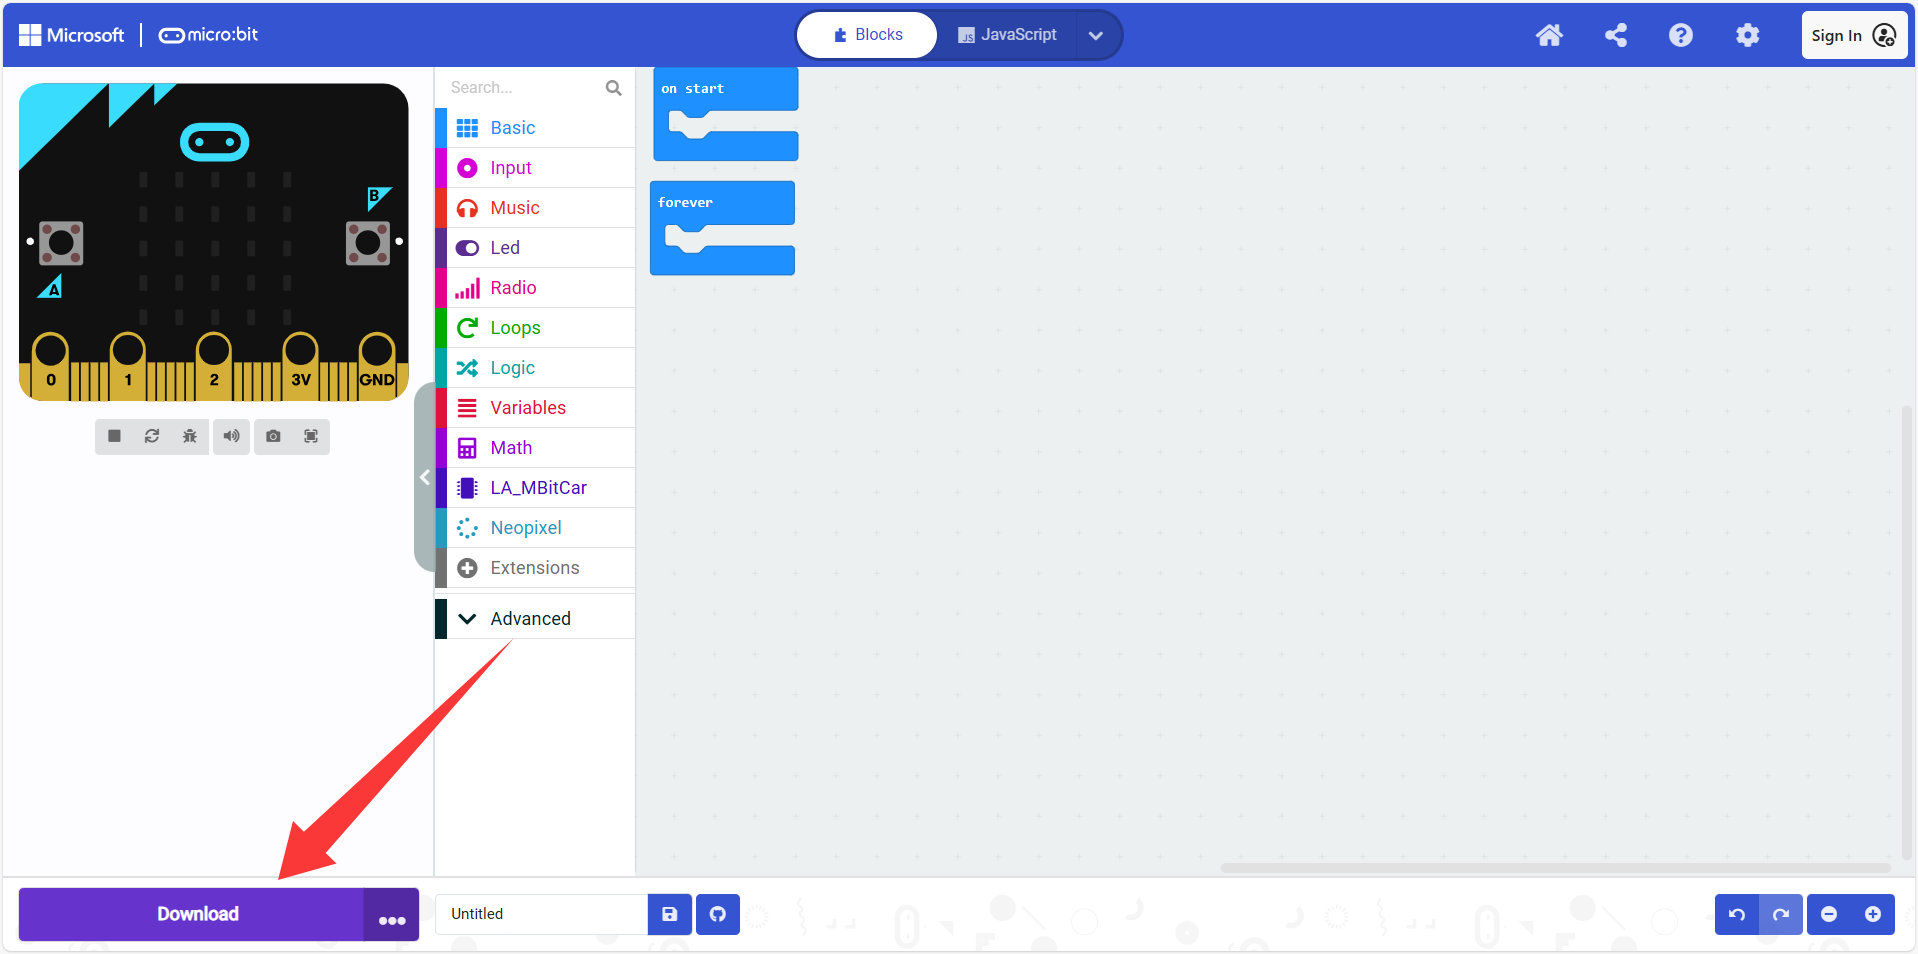This screenshot has height=954, width=1918.
Task: Open the settings gear menu
Action: [x=1747, y=35]
